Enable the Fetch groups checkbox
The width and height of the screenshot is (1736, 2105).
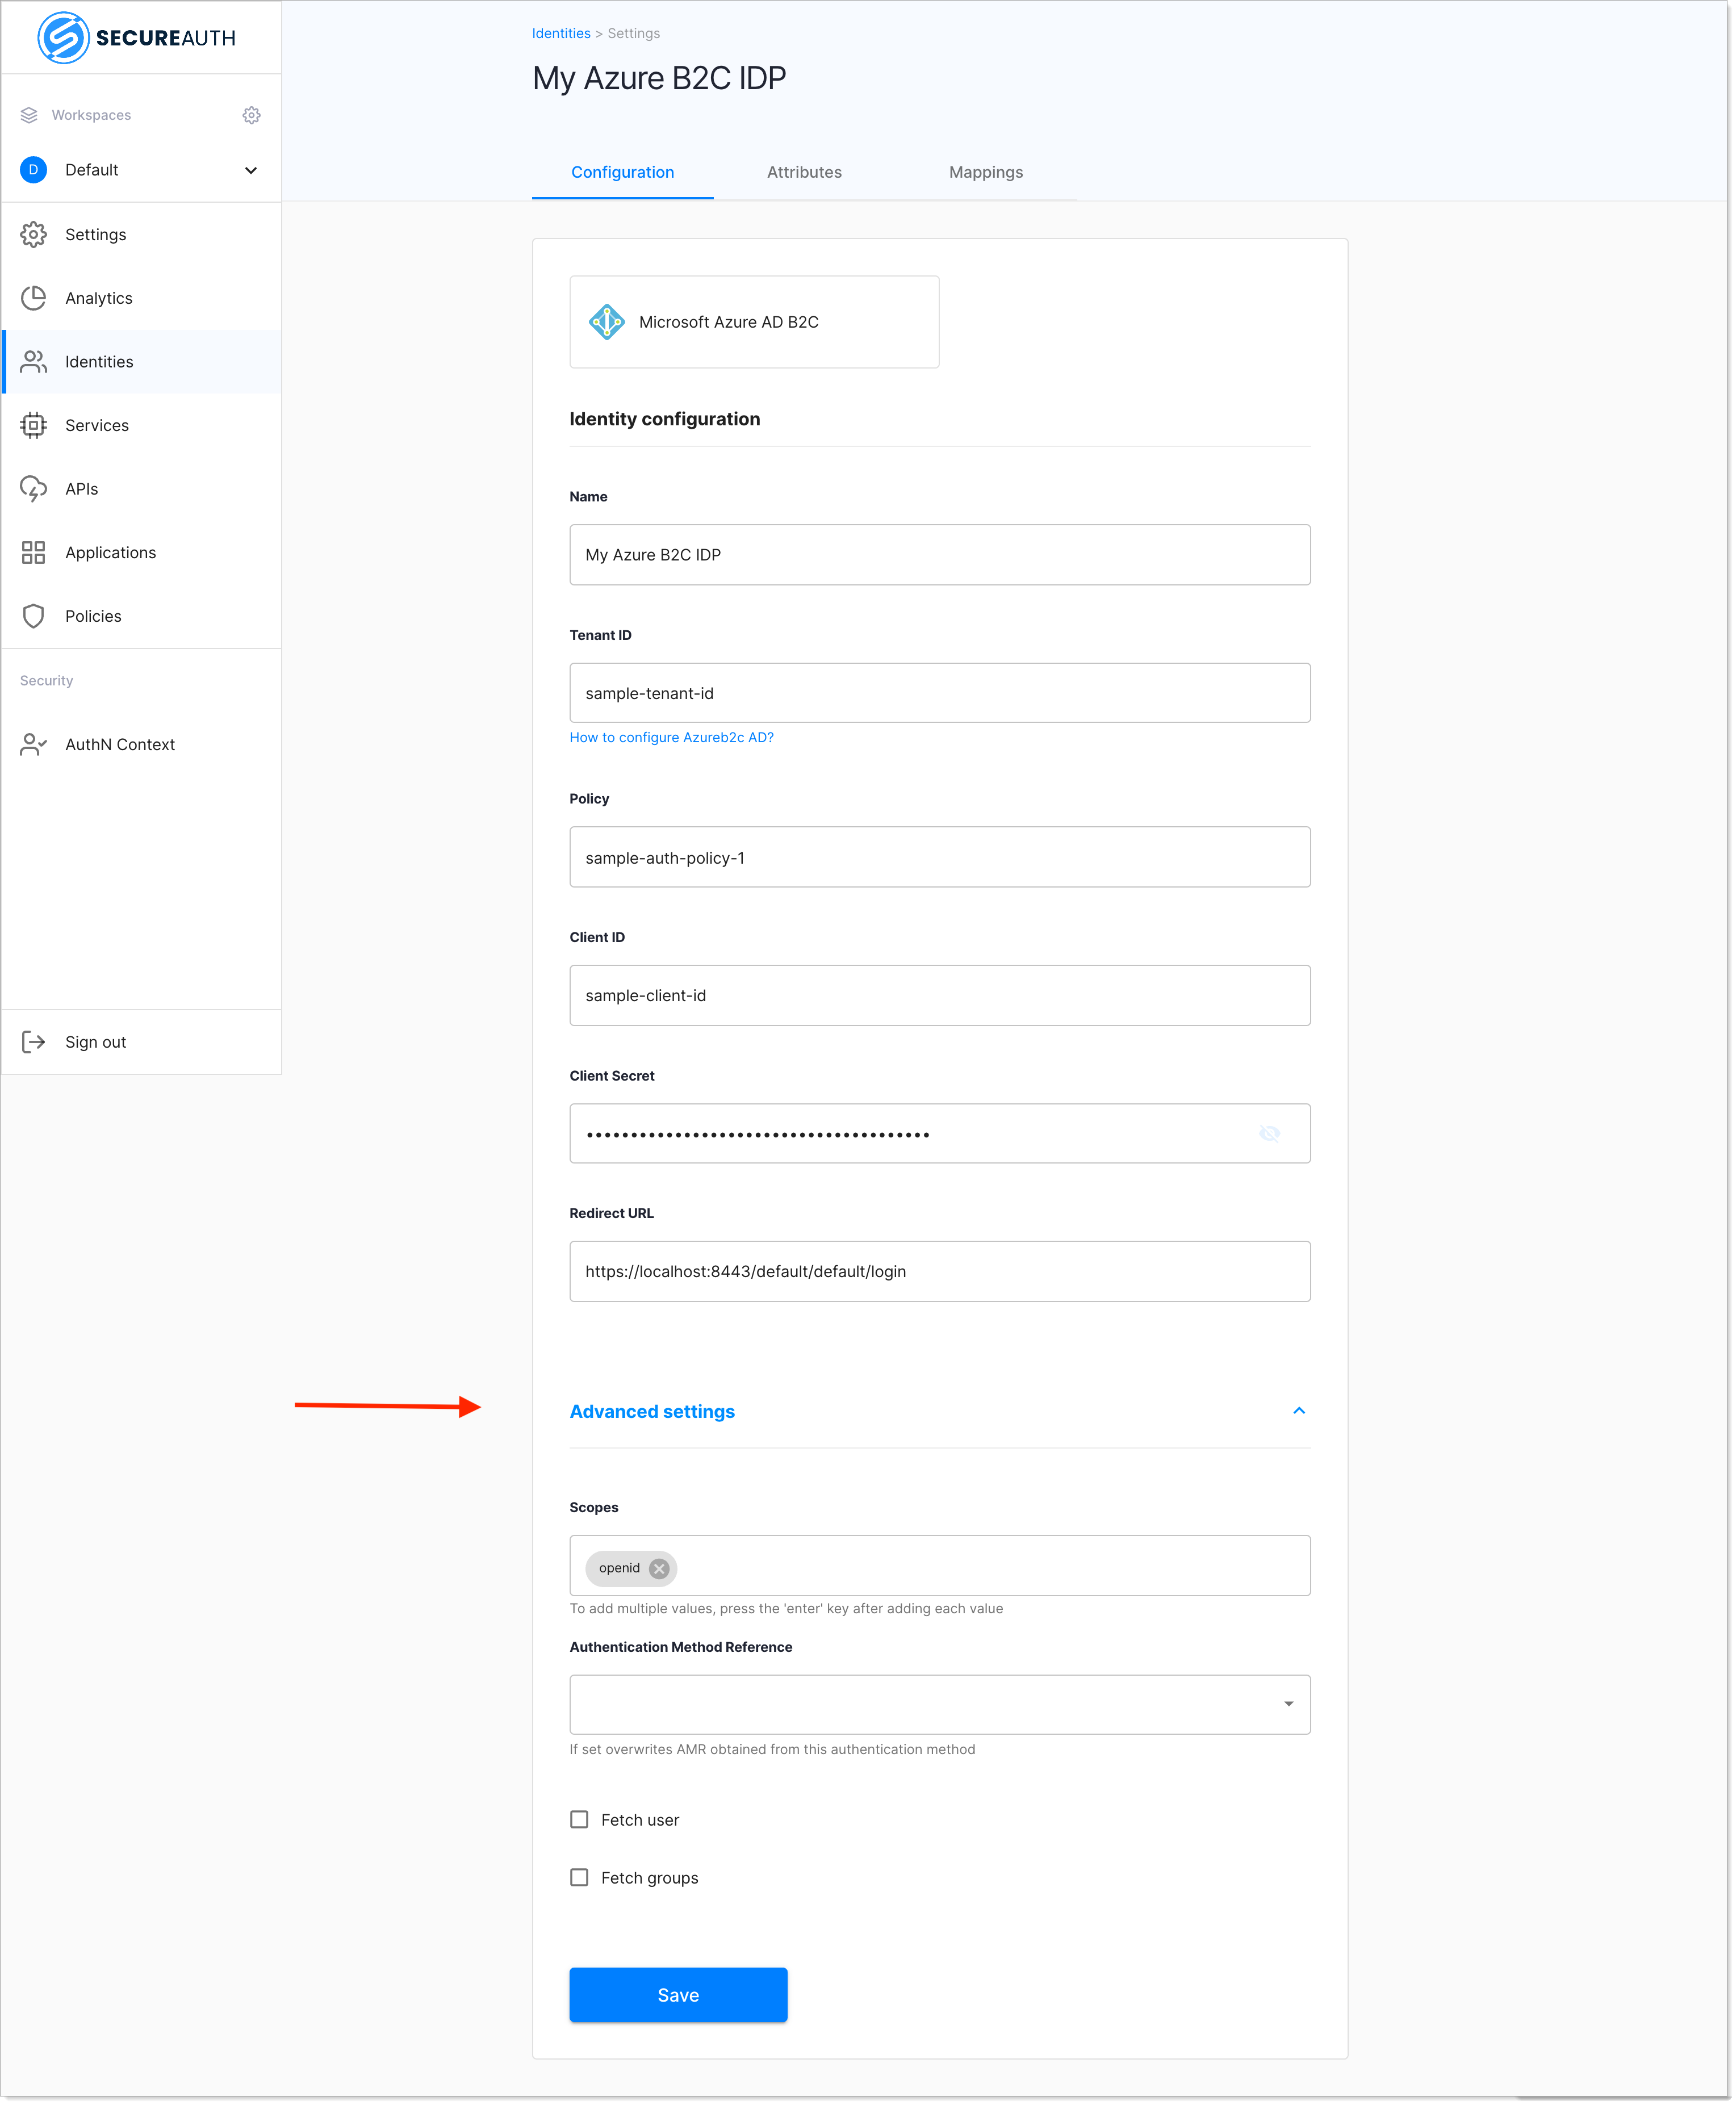[579, 1878]
